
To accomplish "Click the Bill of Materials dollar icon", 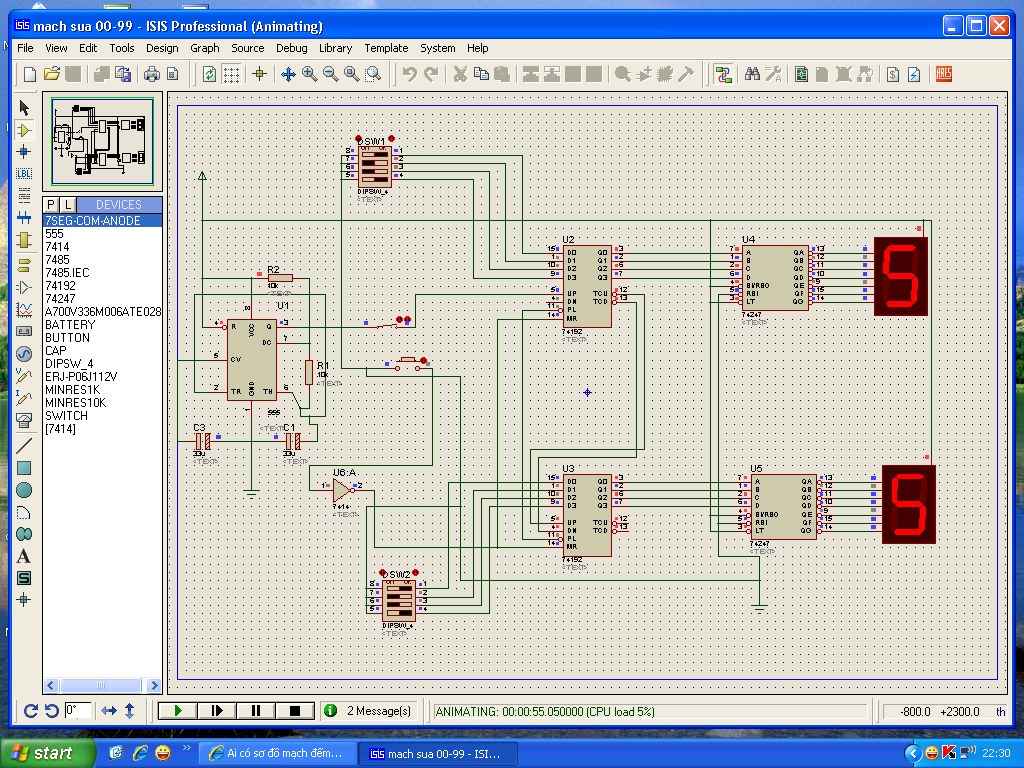I will coord(893,74).
